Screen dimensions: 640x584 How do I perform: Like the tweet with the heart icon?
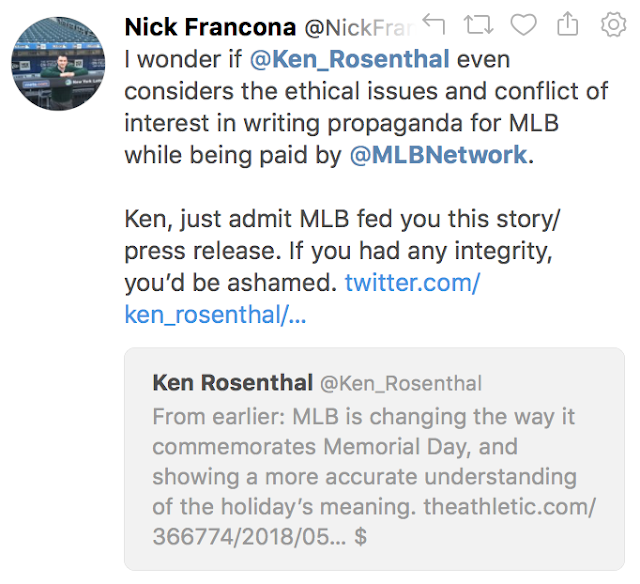(x=522, y=23)
